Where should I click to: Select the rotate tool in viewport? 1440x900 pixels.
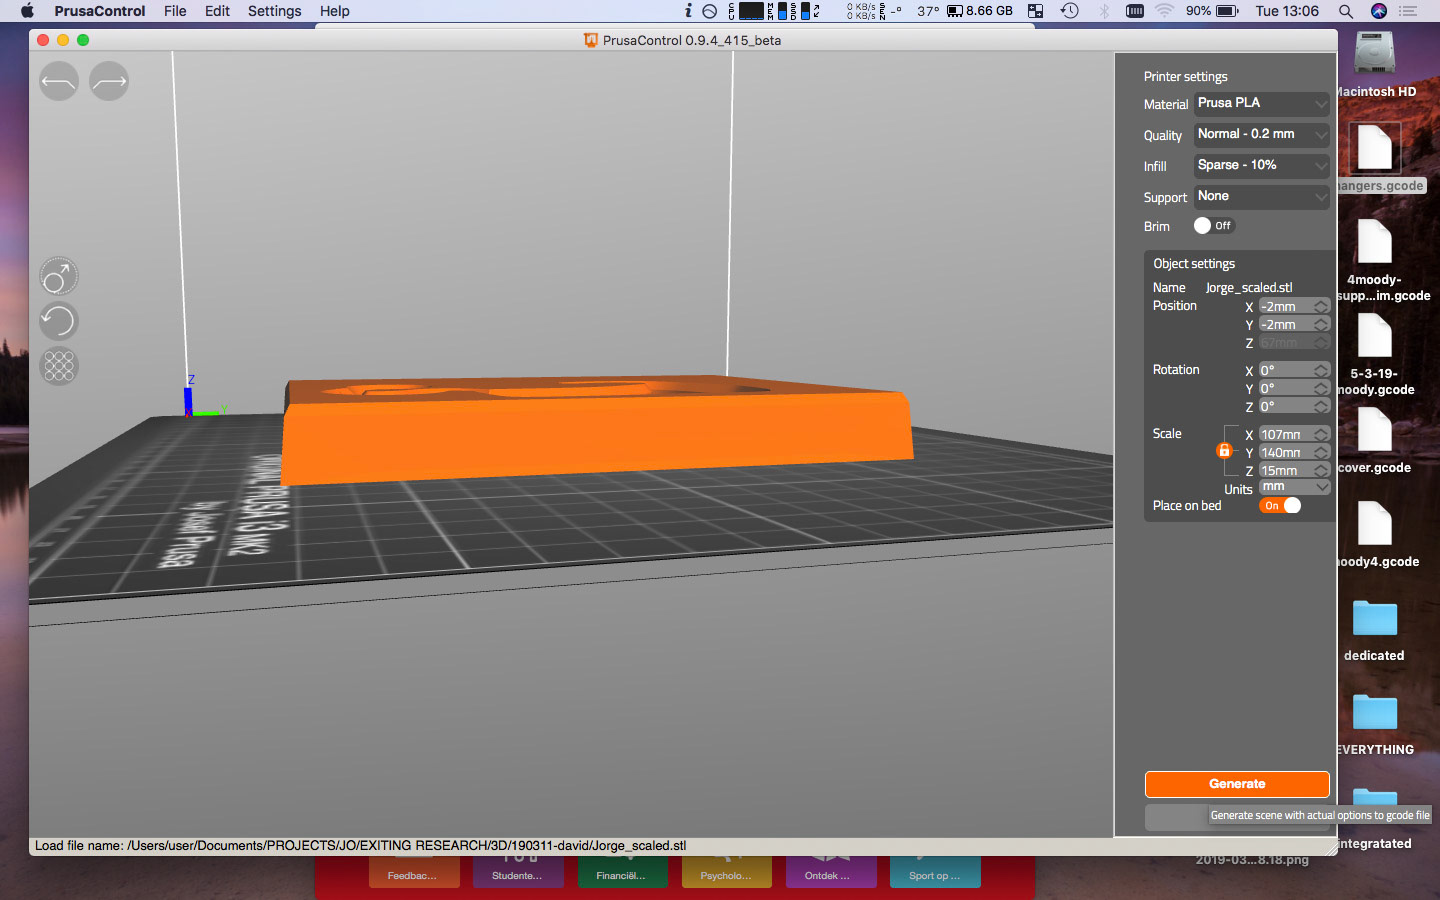[59, 322]
